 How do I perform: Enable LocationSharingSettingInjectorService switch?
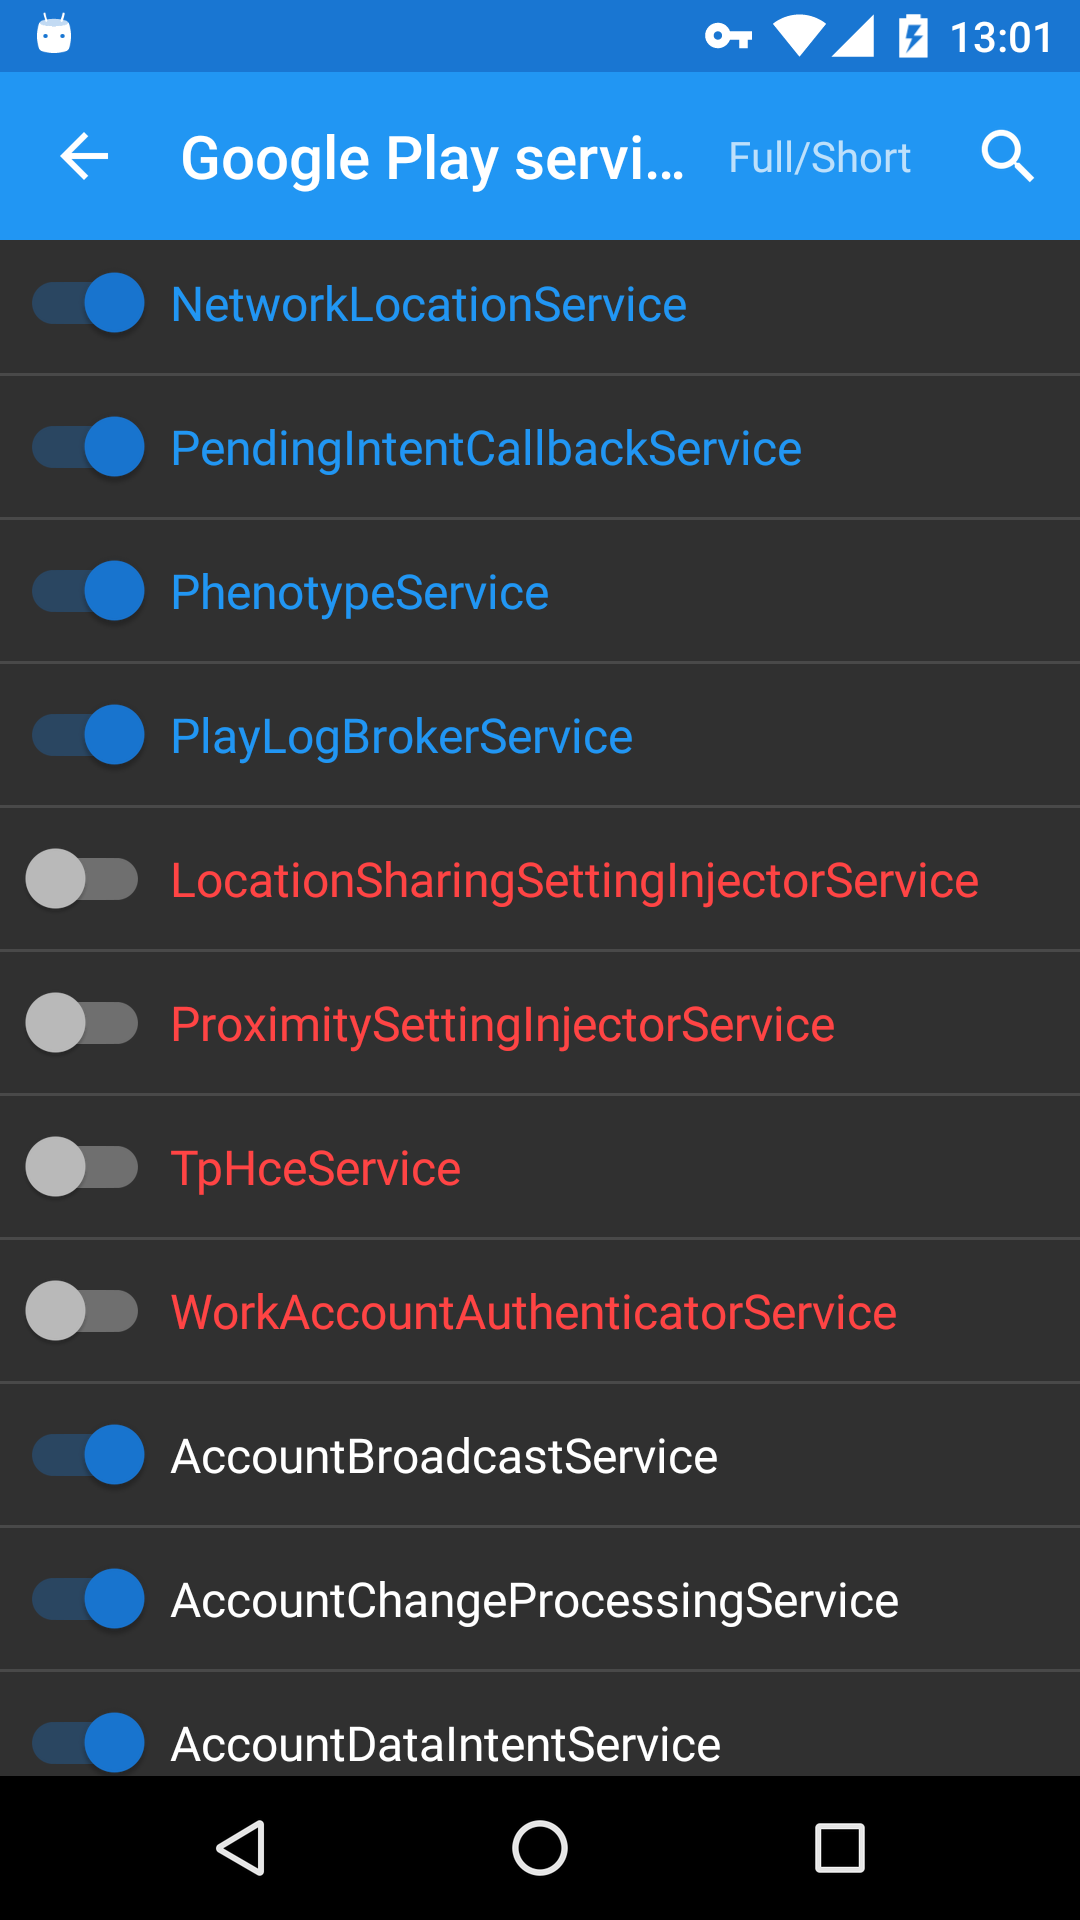[x=82, y=879]
